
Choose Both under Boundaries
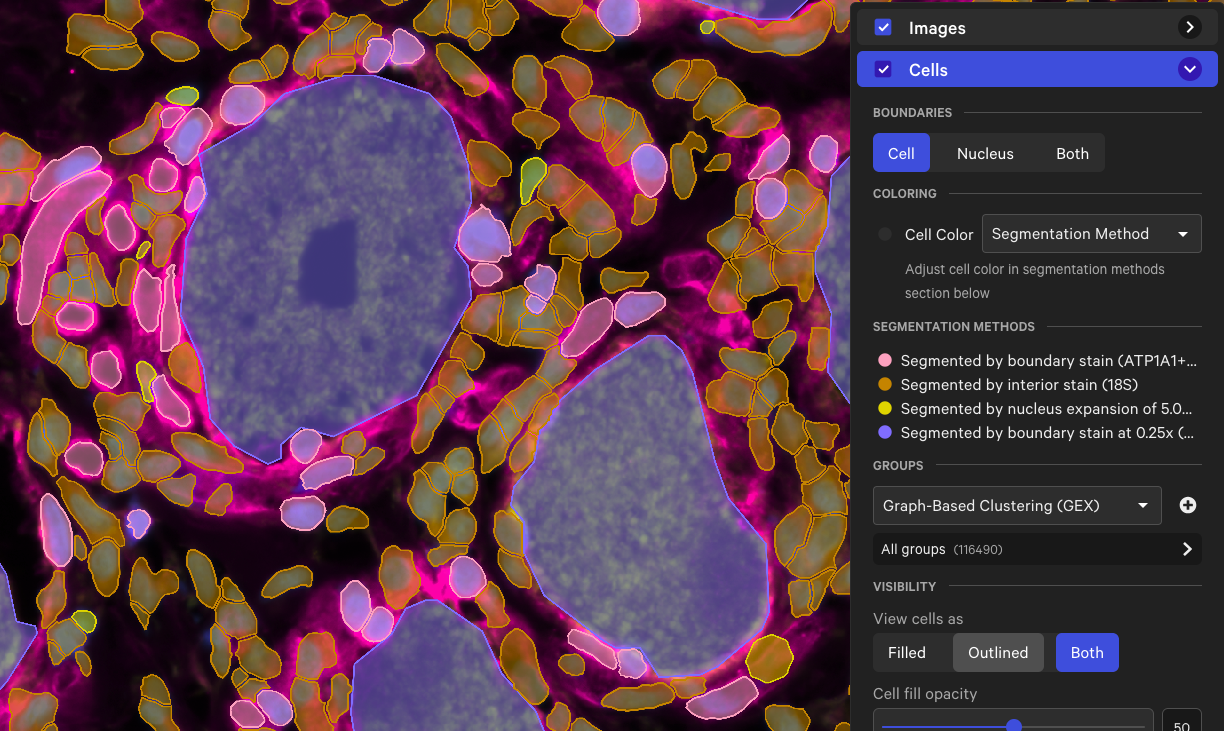coord(1072,153)
